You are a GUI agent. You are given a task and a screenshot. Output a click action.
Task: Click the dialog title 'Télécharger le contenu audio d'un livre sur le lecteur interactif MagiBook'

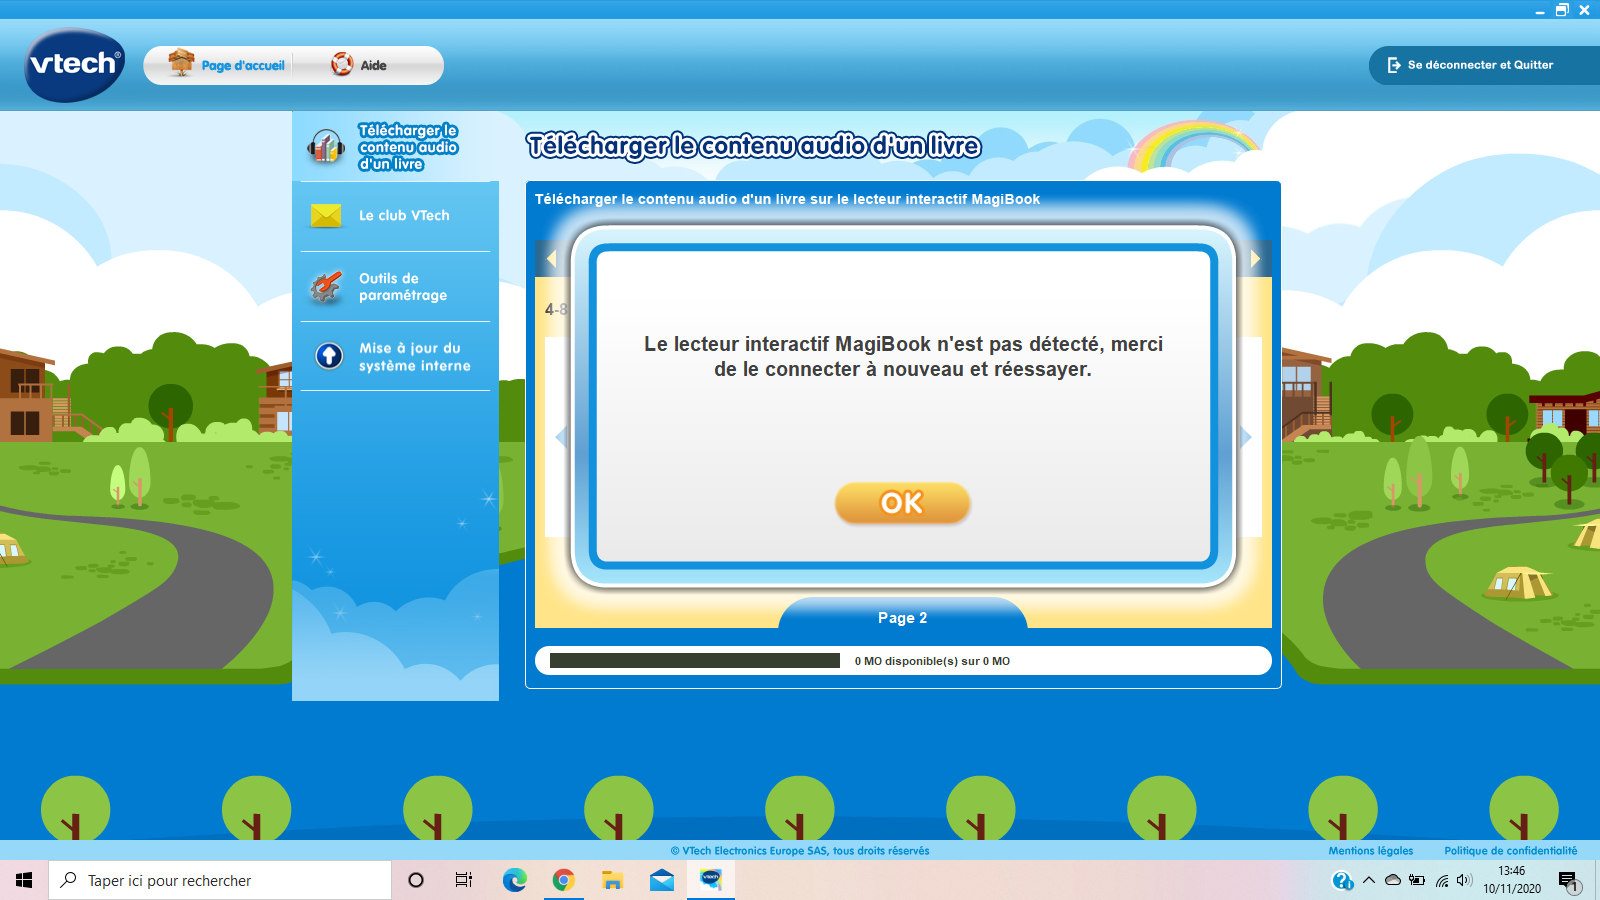[787, 199]
